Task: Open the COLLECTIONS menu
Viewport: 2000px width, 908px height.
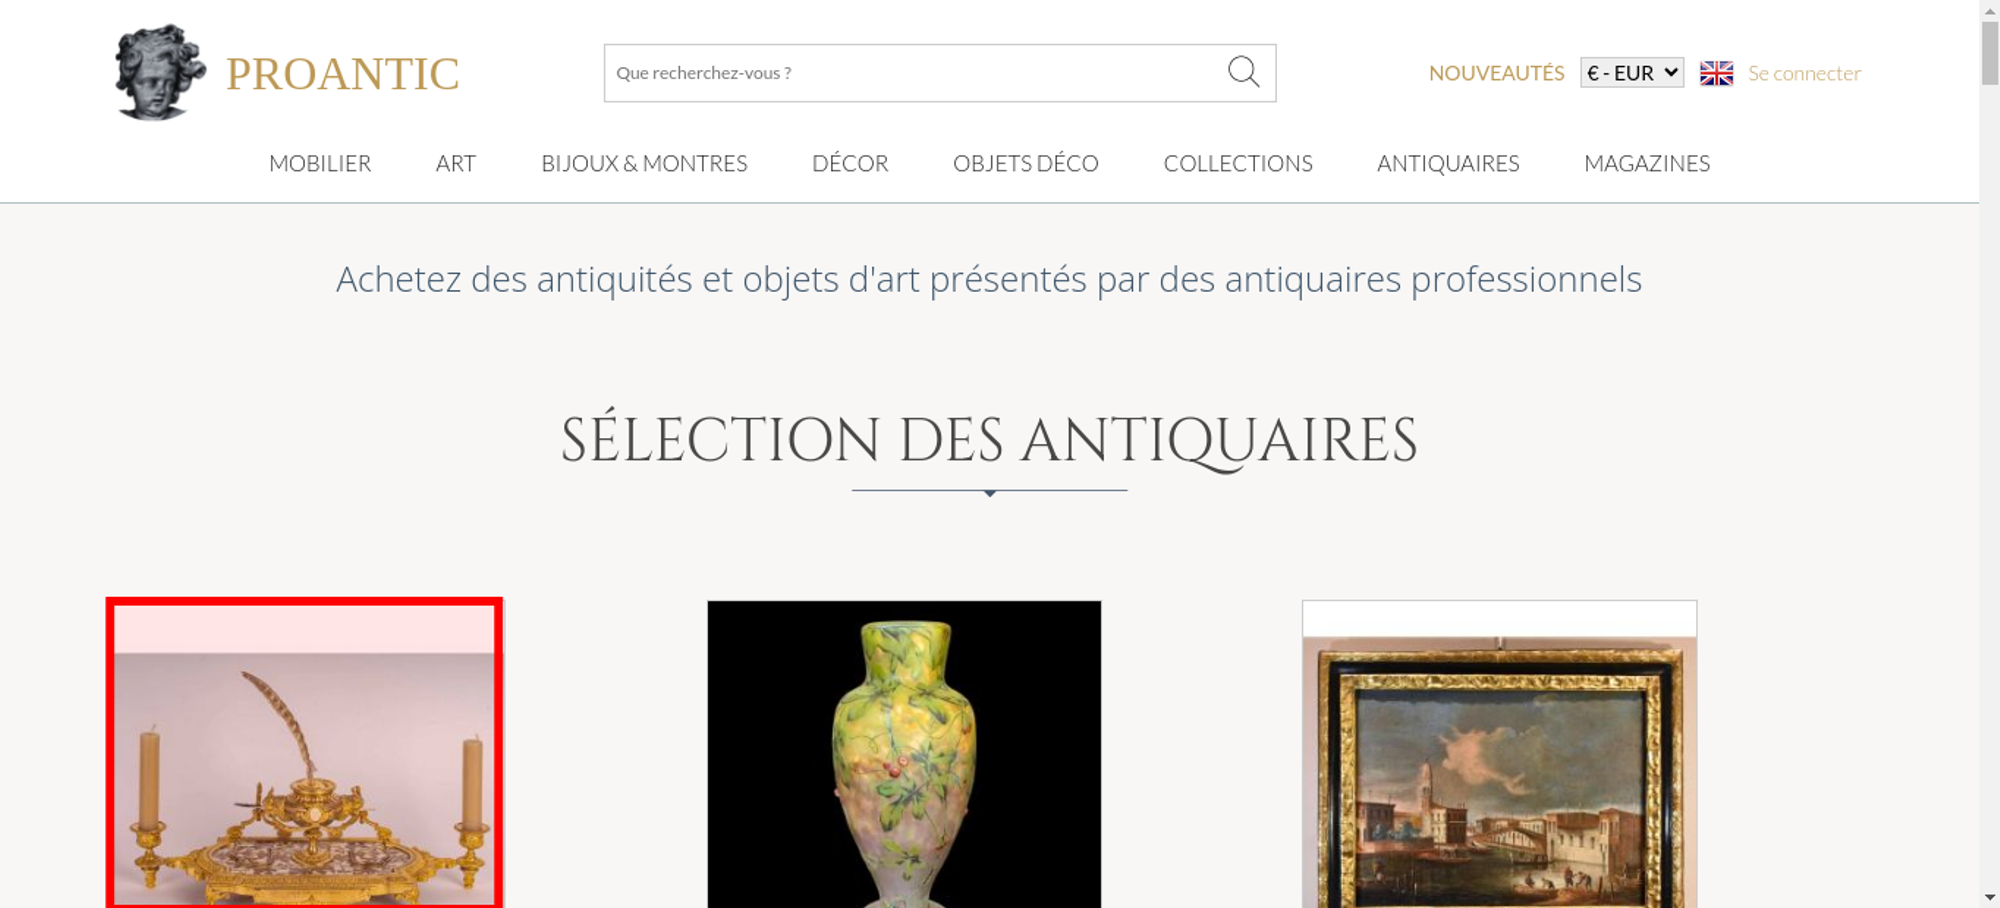Action: 1238,163
